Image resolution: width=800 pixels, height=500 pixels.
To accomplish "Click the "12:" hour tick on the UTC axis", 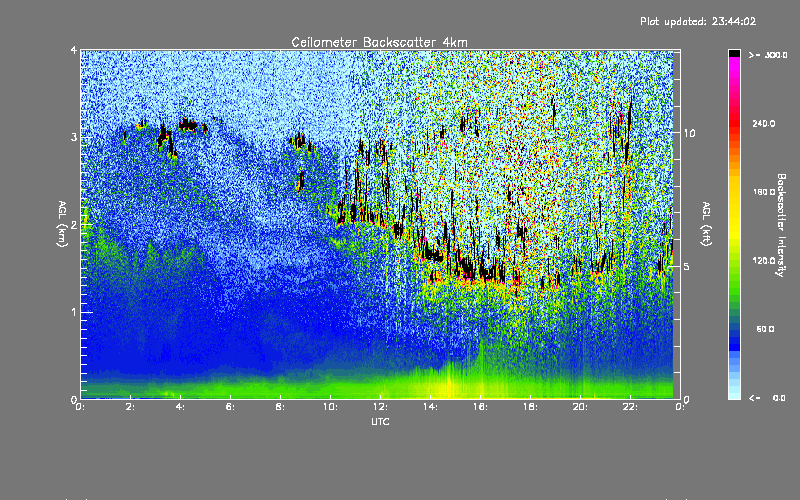I will pos(380,407).
